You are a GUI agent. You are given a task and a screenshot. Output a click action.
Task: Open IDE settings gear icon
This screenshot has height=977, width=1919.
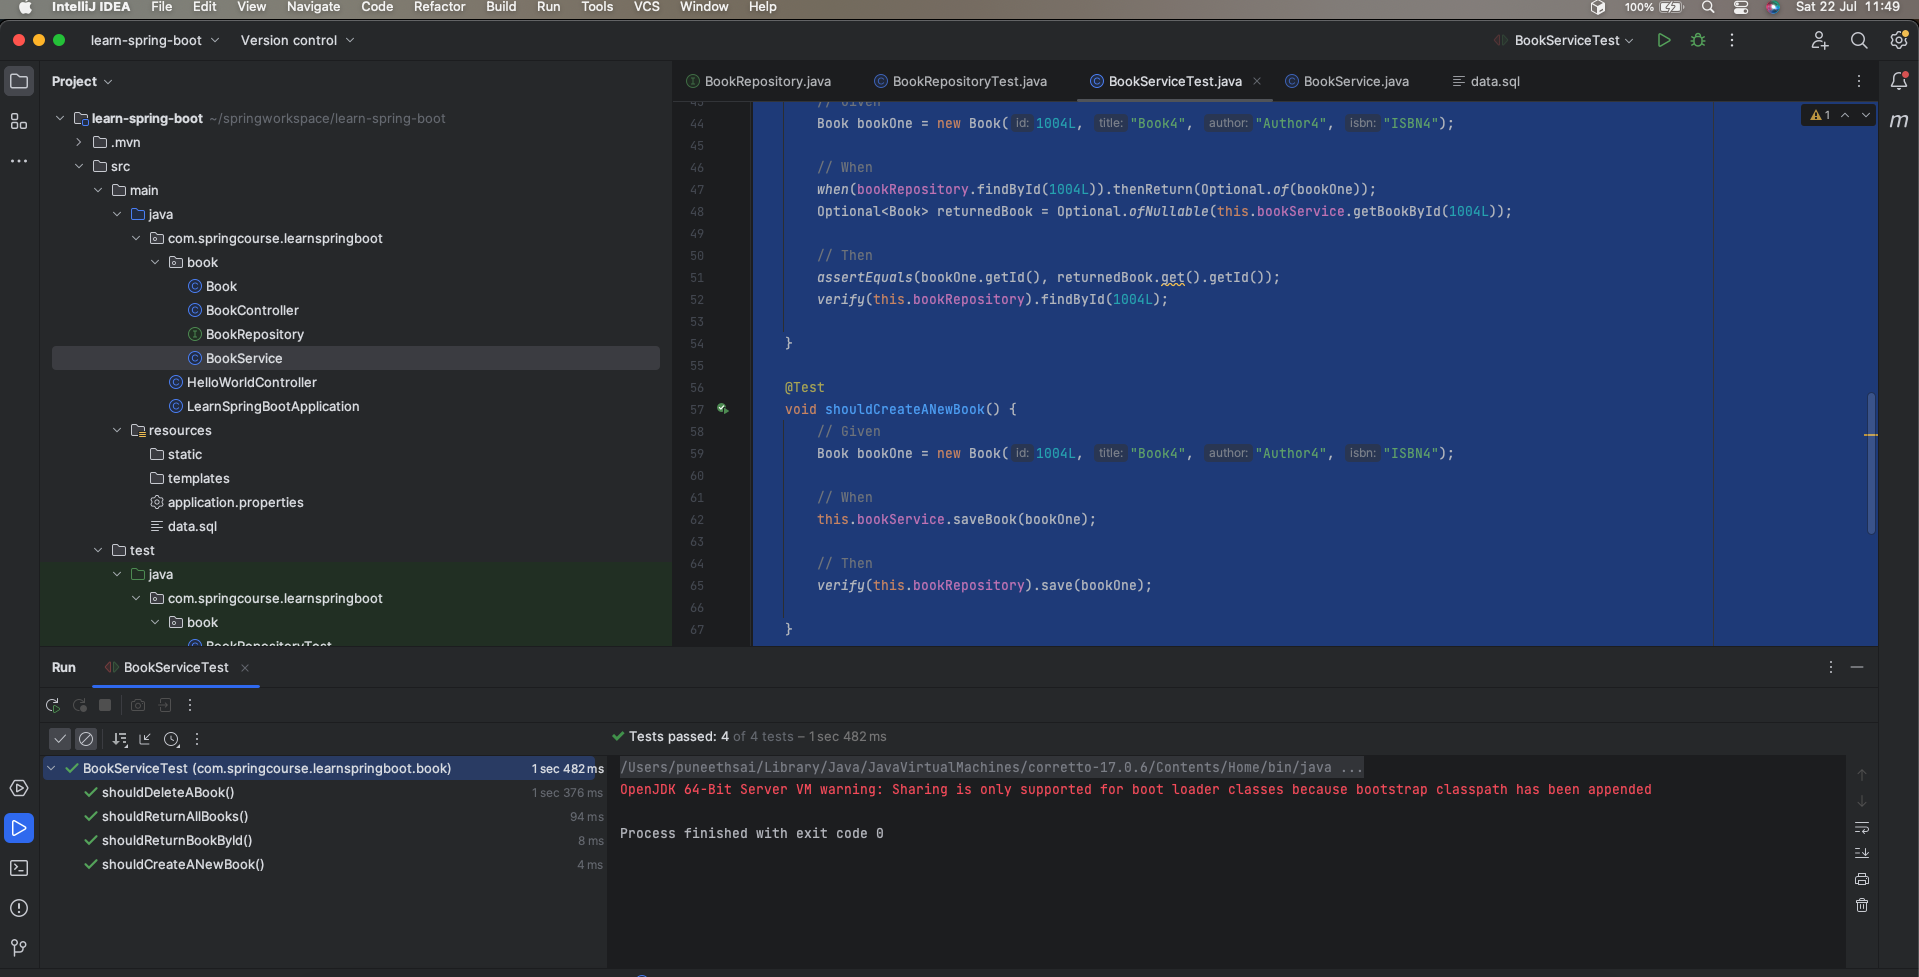click(x=1898, y=40)
